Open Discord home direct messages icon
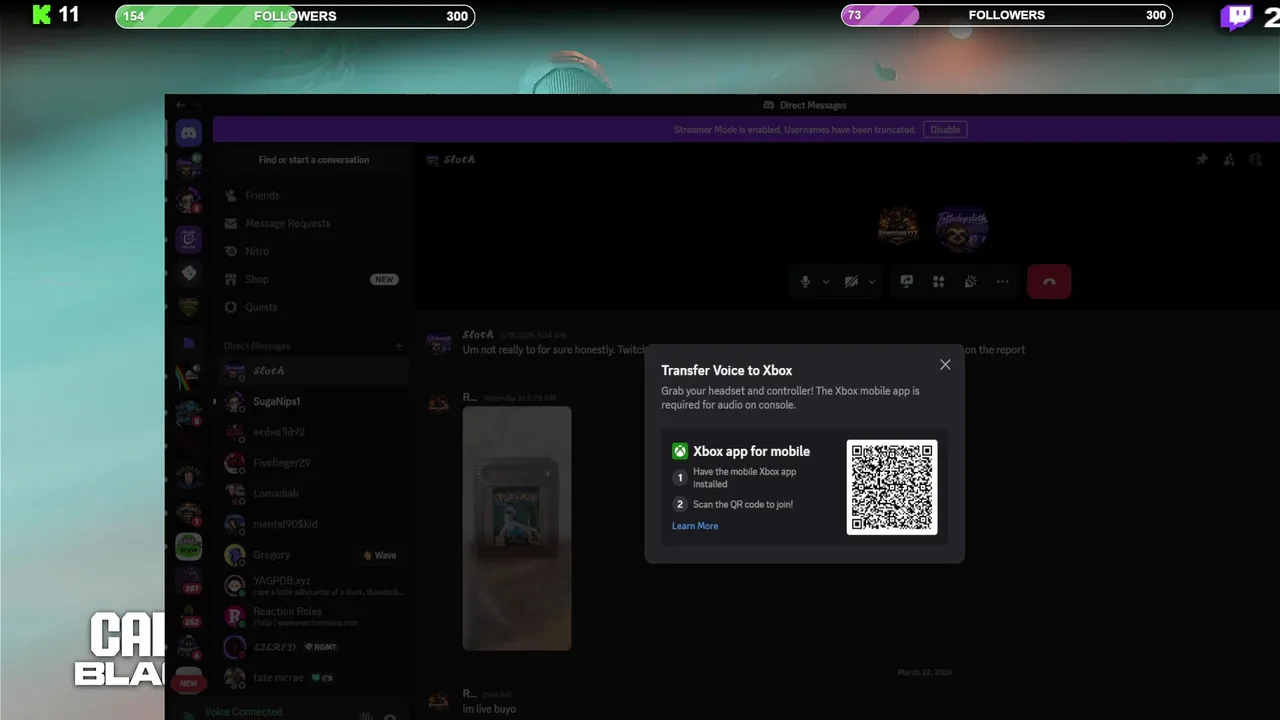 [x=188, y=132]
